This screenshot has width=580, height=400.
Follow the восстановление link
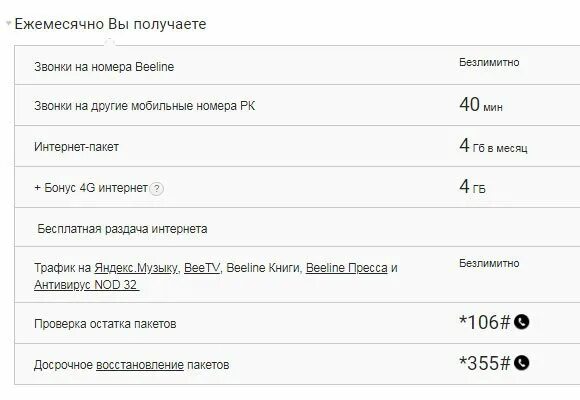pos(140,365)
